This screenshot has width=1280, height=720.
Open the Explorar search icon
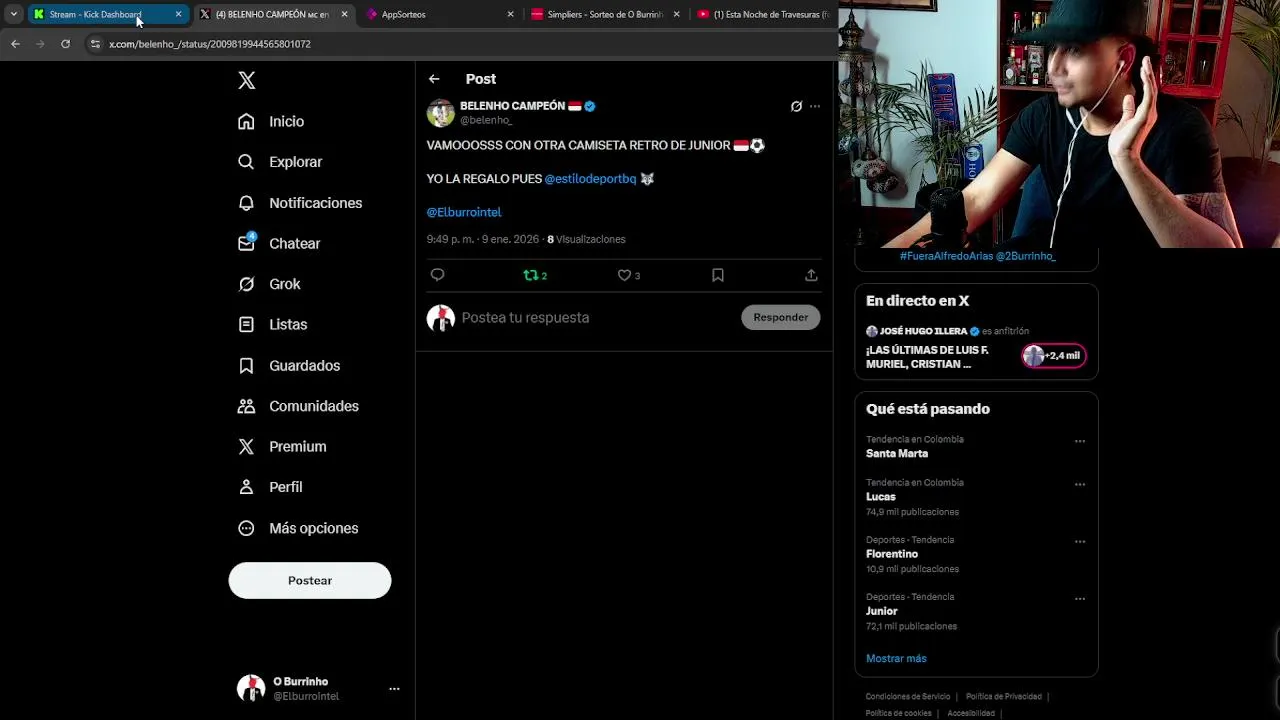click(x=246, y=162)
